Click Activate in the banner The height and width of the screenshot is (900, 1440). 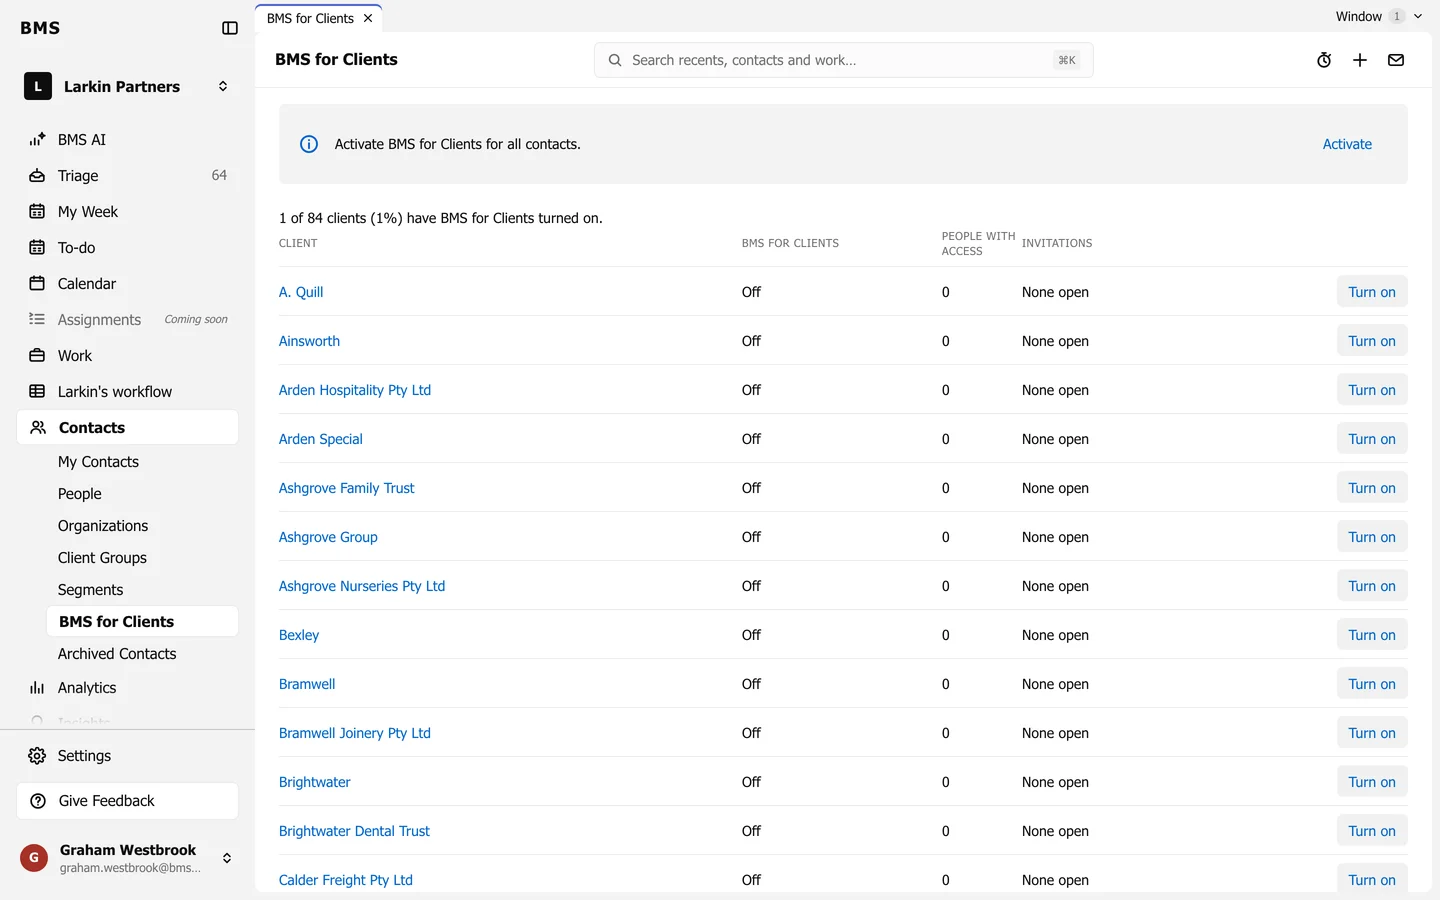coord(1347,144)
